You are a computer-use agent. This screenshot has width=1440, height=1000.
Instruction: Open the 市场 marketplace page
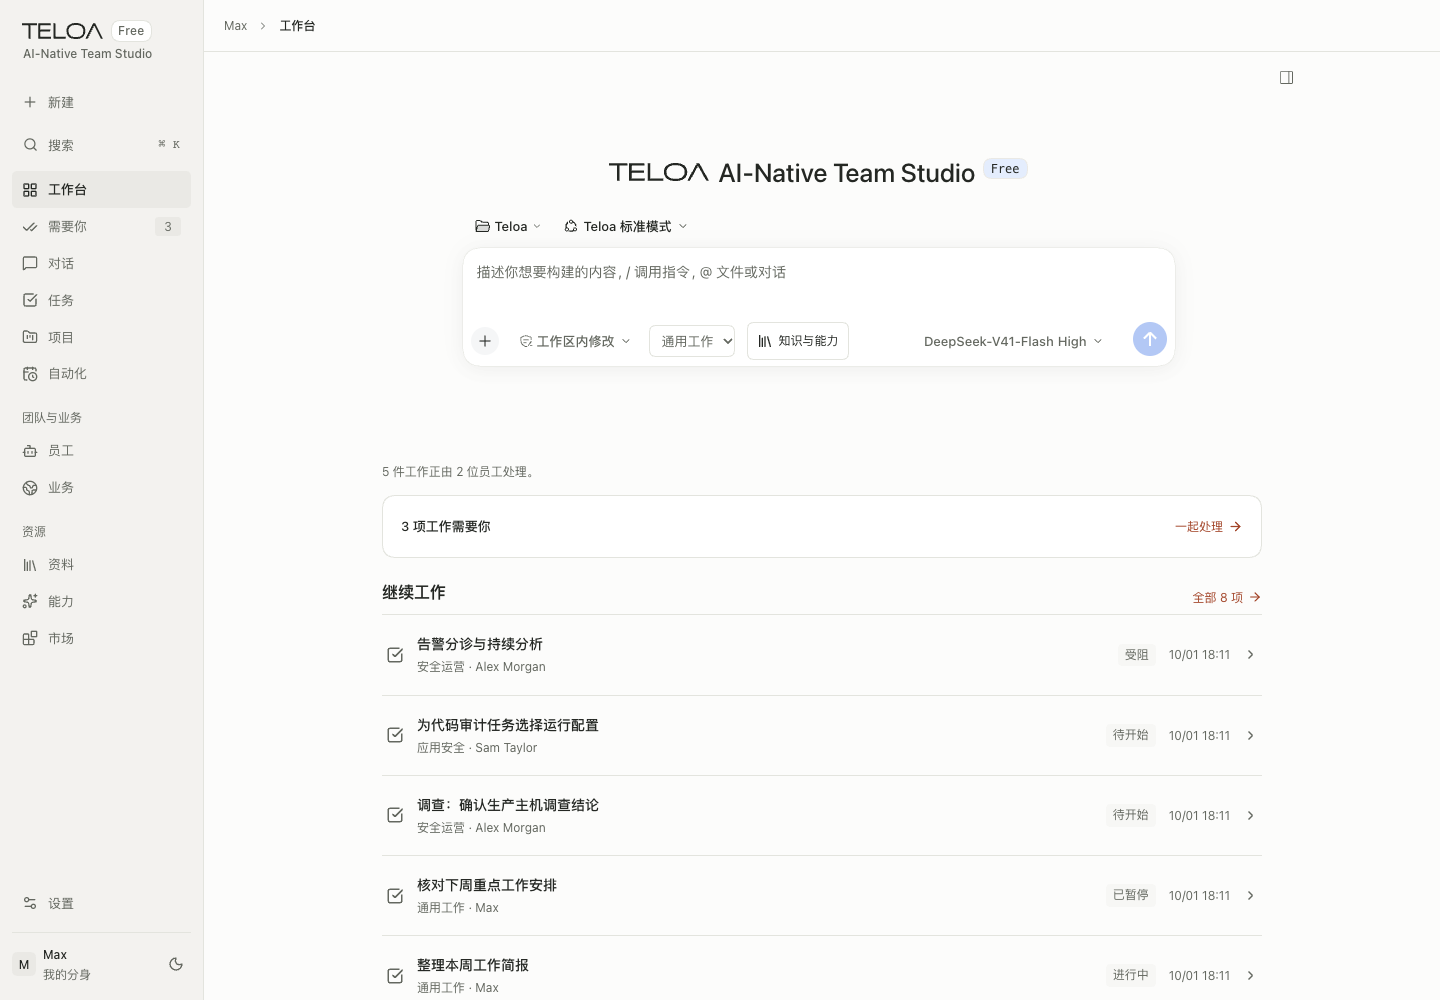[x=101, y=638]
